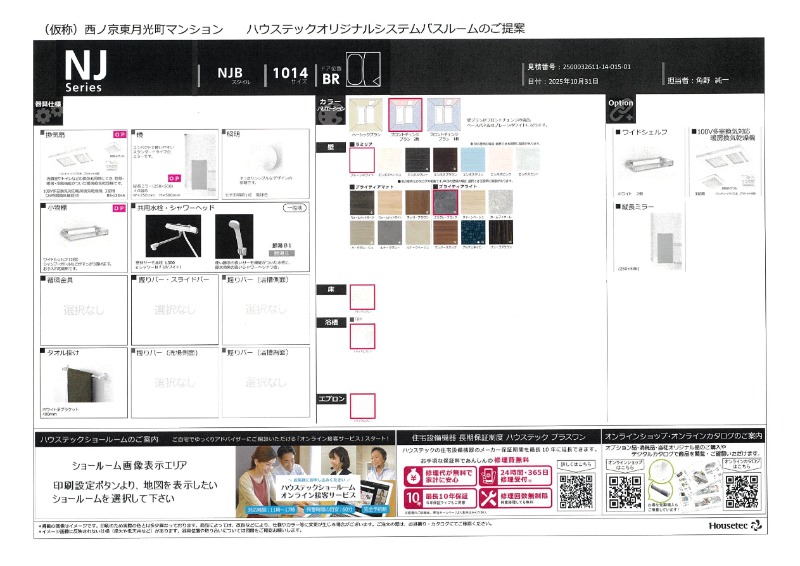Click the QR code under 詳しくはこちら
Image resolution: width=800 pixels, height=566 pixels.
[573, 491]
